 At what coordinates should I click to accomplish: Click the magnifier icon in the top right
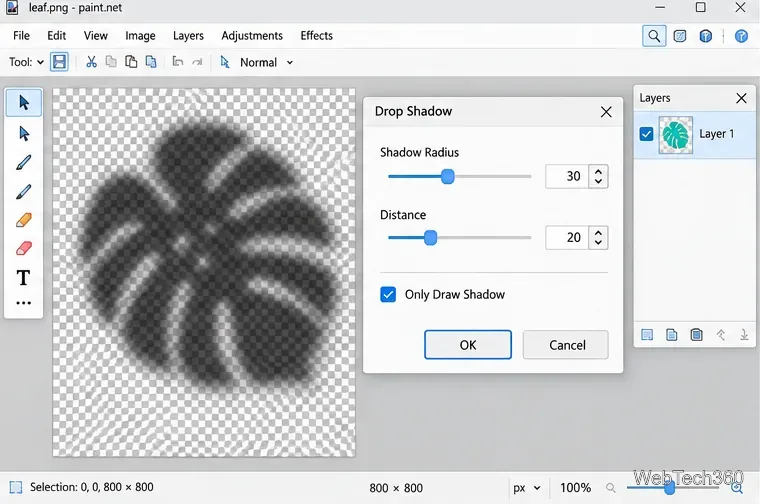coord(654,36)
